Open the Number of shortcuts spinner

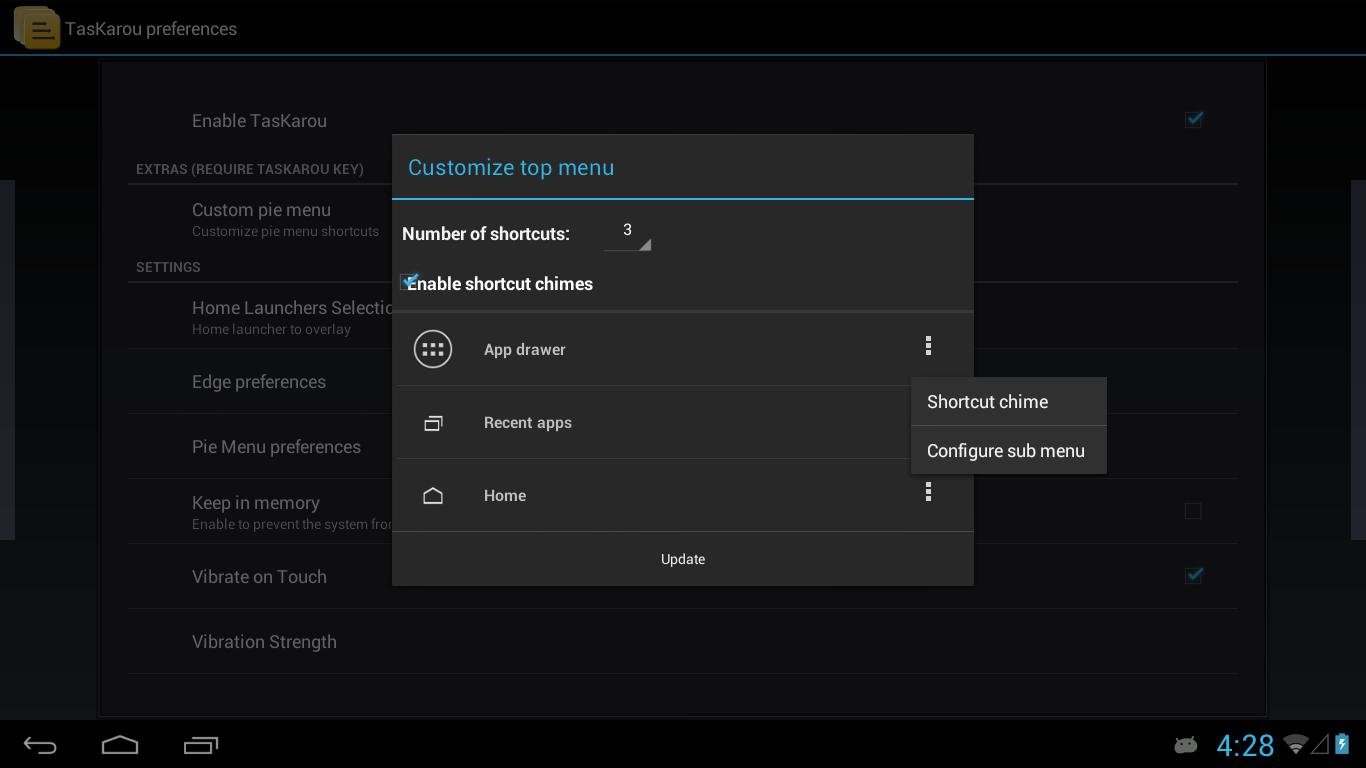click(x=628, y=233)
